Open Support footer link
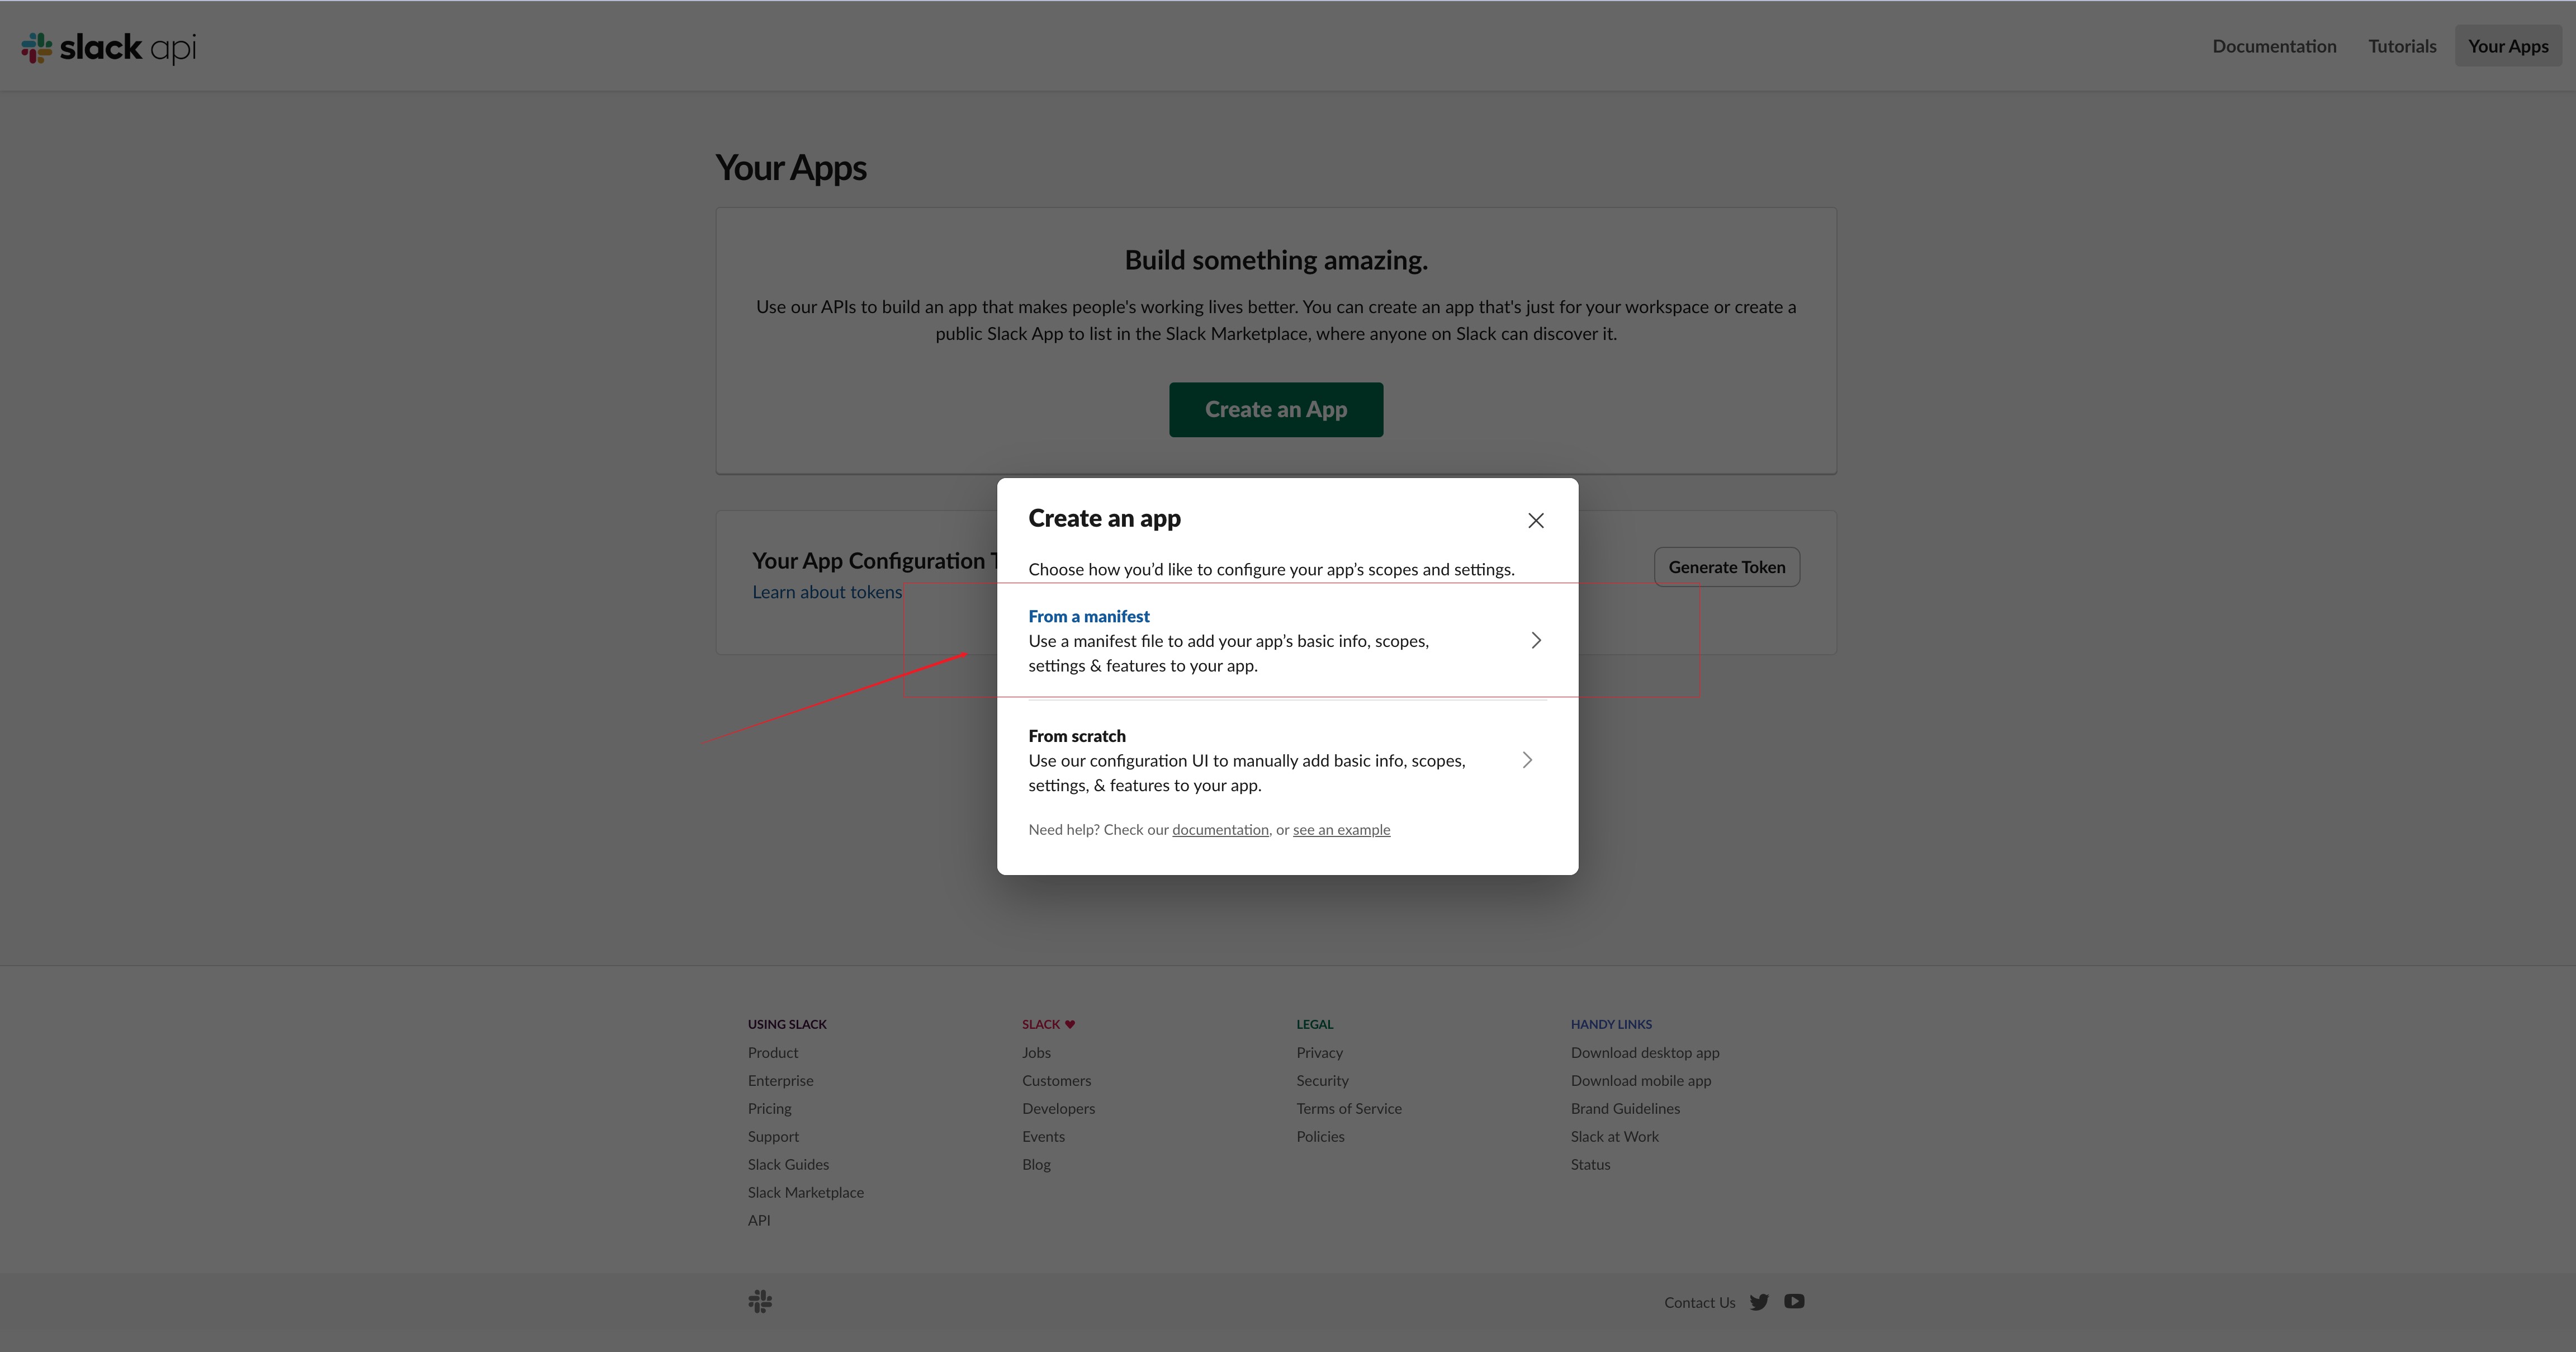2576x1352 pixels. [773, 1137]
